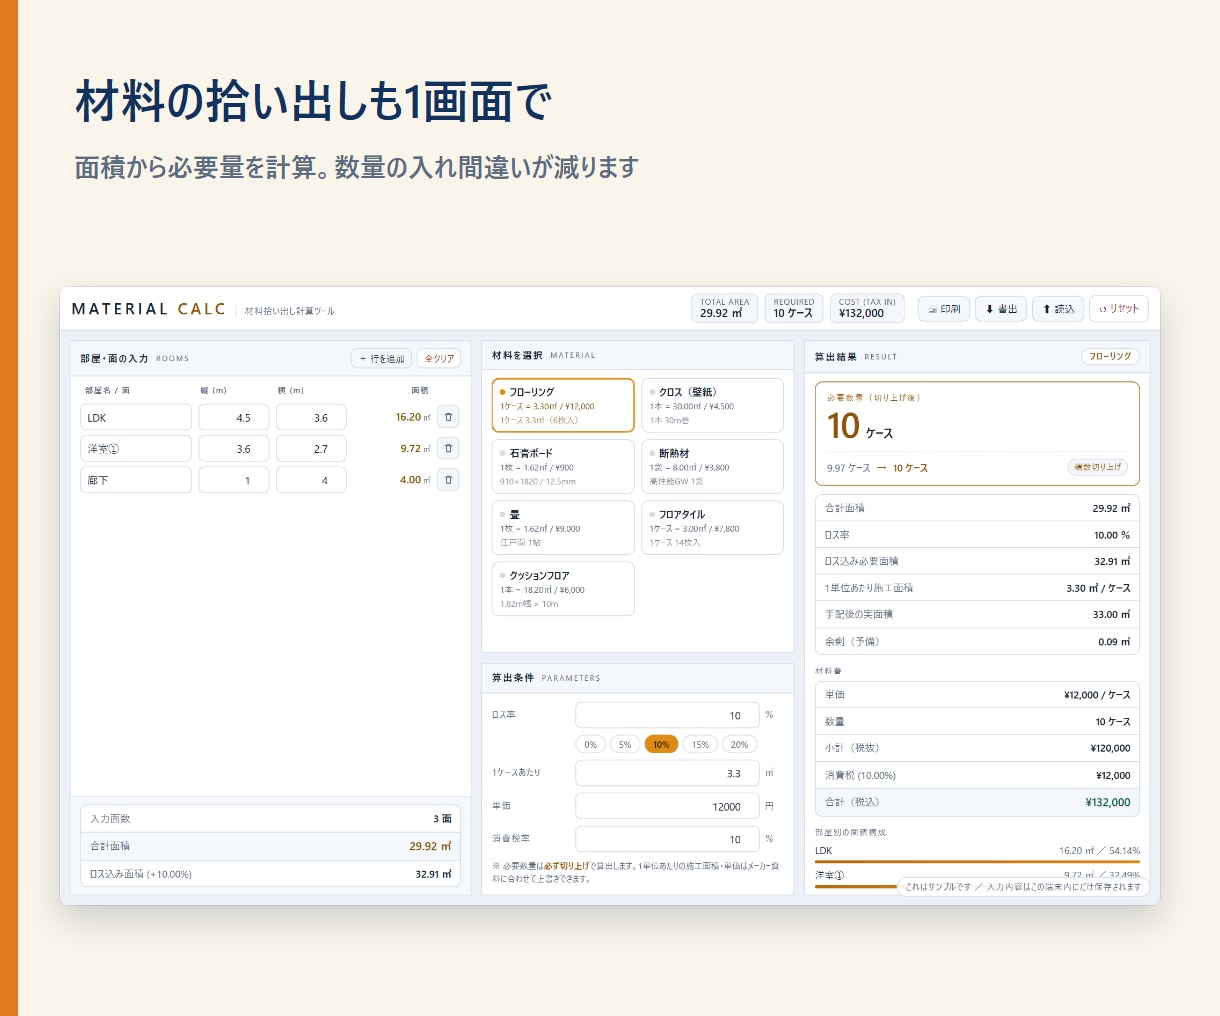Viewport: 1220px width, 1016px height.
Task: Select the 断熱材 material card
Action: (x=712, y=466)
